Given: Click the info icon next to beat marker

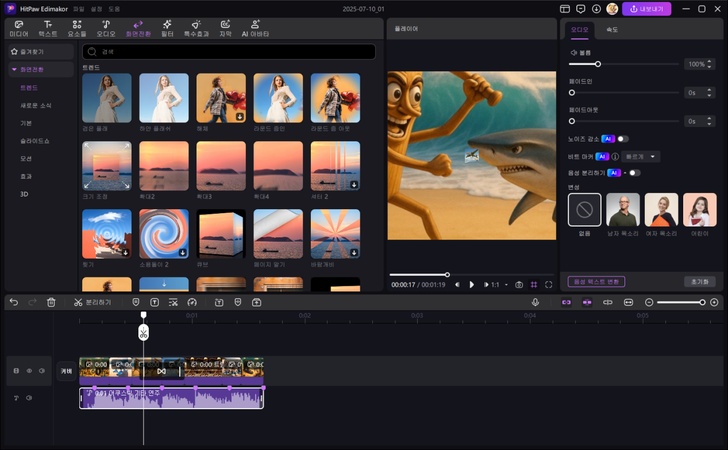Looking at the screenshot, I should tap(615, 157).
